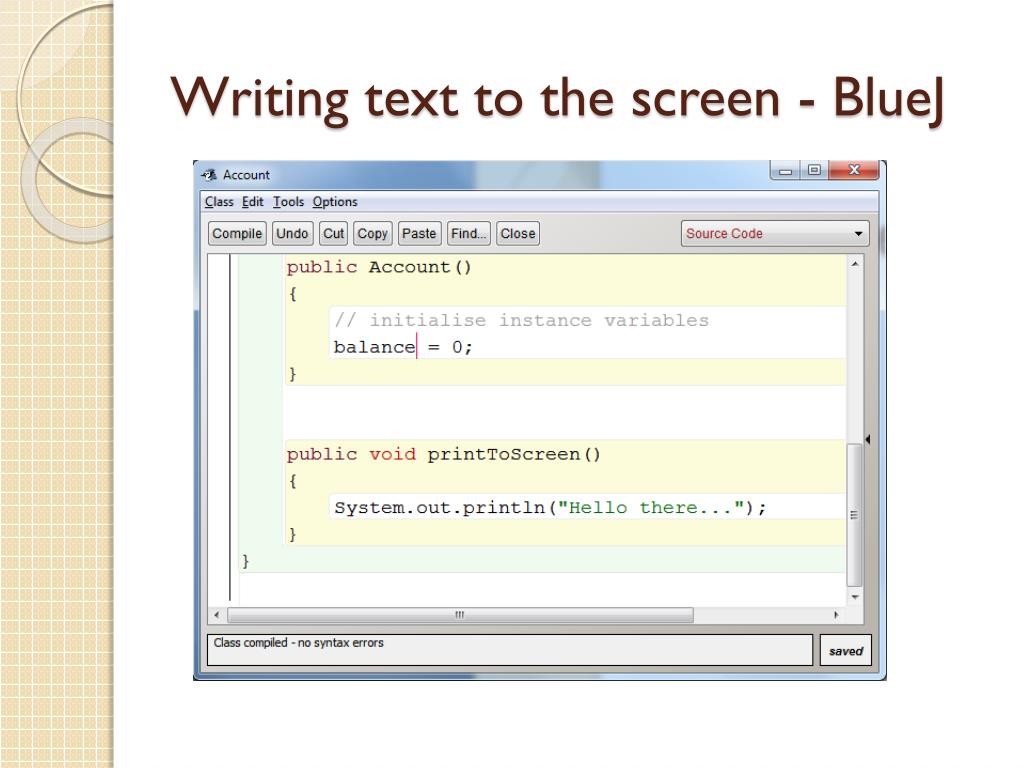Screen dimensions: 1024x768
Task: Click 'Class compiled - no syntax errors' message
Action: tap(298, 643)
